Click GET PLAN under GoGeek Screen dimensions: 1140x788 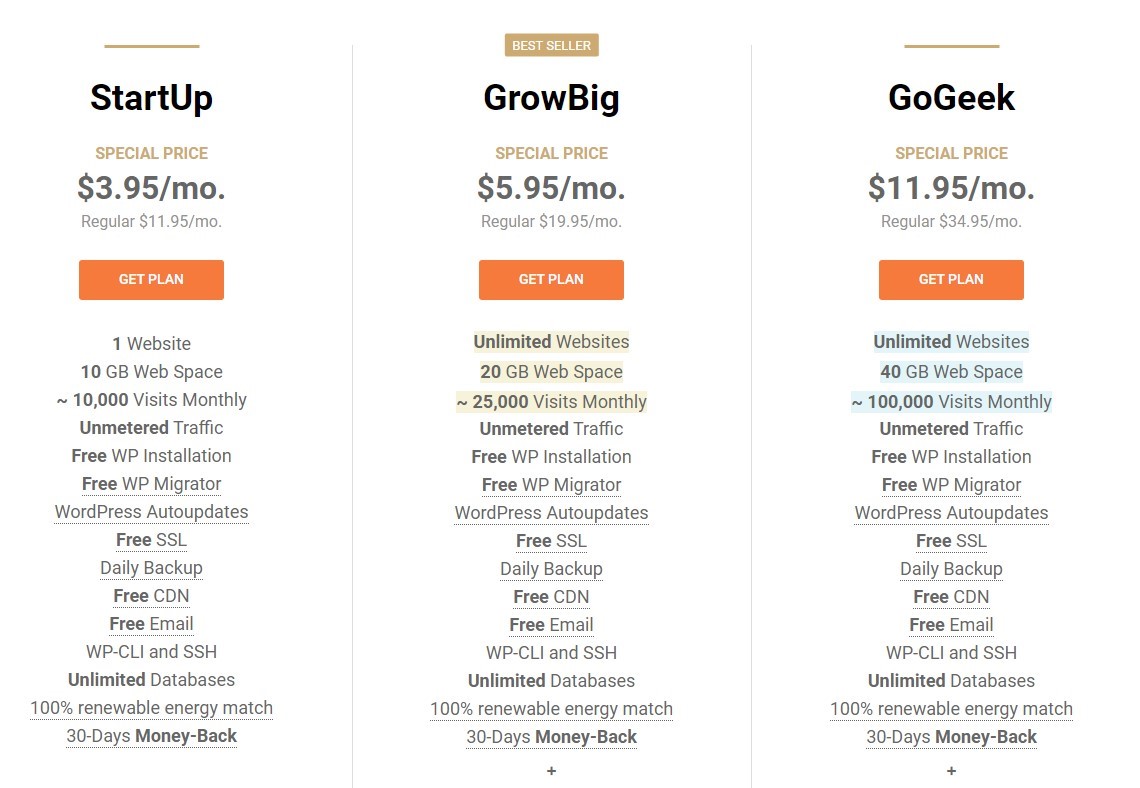click(x=951, y=280)
